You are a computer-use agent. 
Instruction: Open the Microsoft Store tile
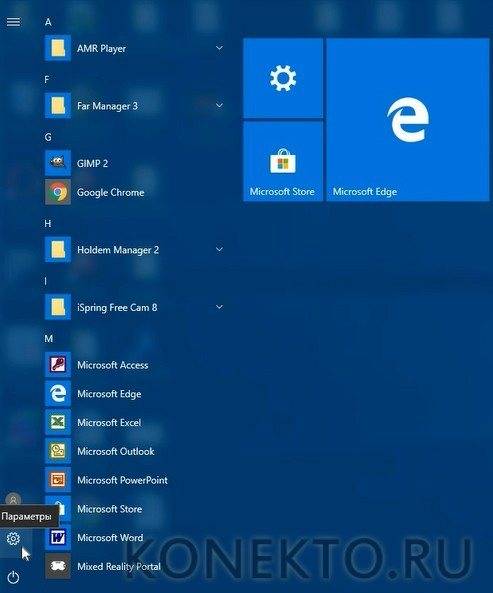pos(283,161)
